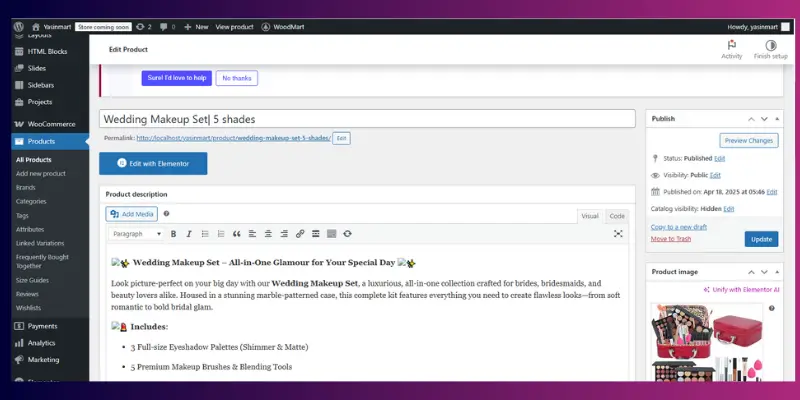The width and height of the screenshot is (800, 400).
Task: Open the Paragraph format dropdown
Action: click(x=136, y=234)
